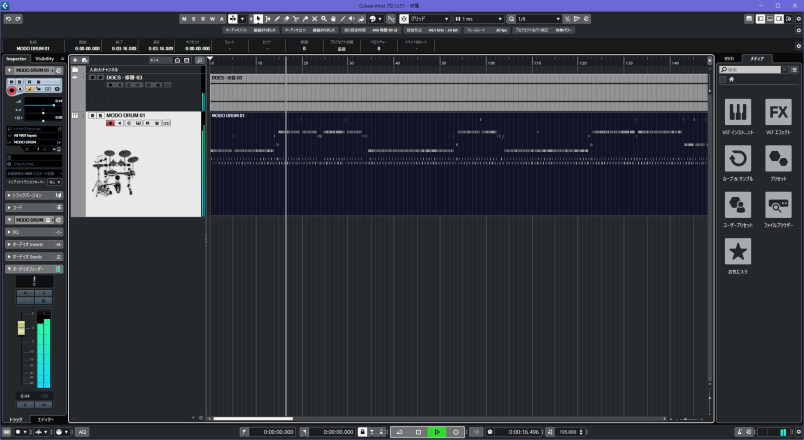Open the Favorites star tile

coord(738,252)
